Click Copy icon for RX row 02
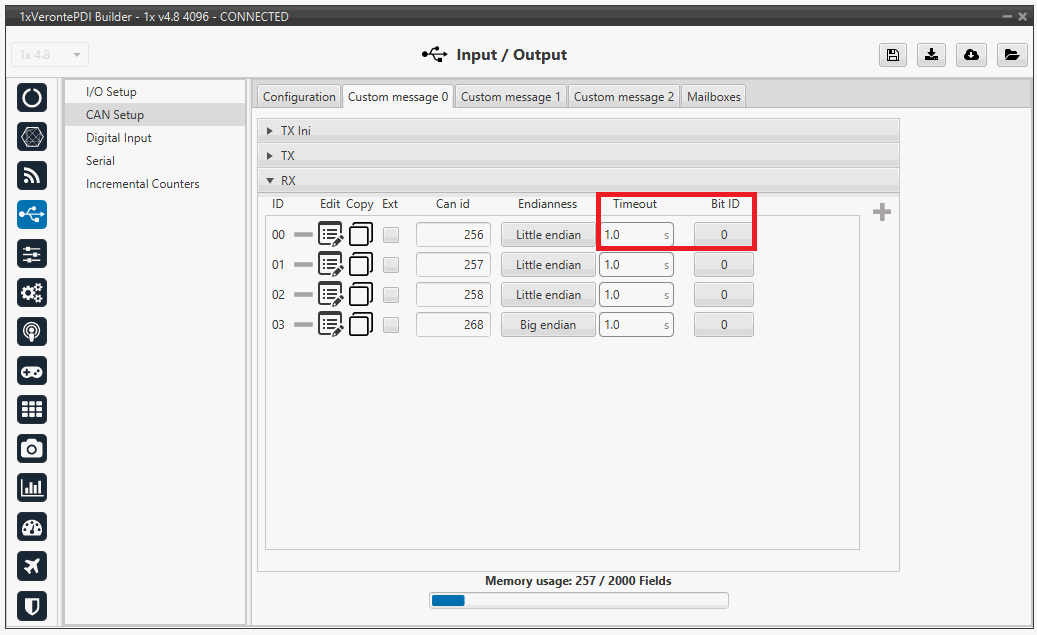 coord(360,295)
